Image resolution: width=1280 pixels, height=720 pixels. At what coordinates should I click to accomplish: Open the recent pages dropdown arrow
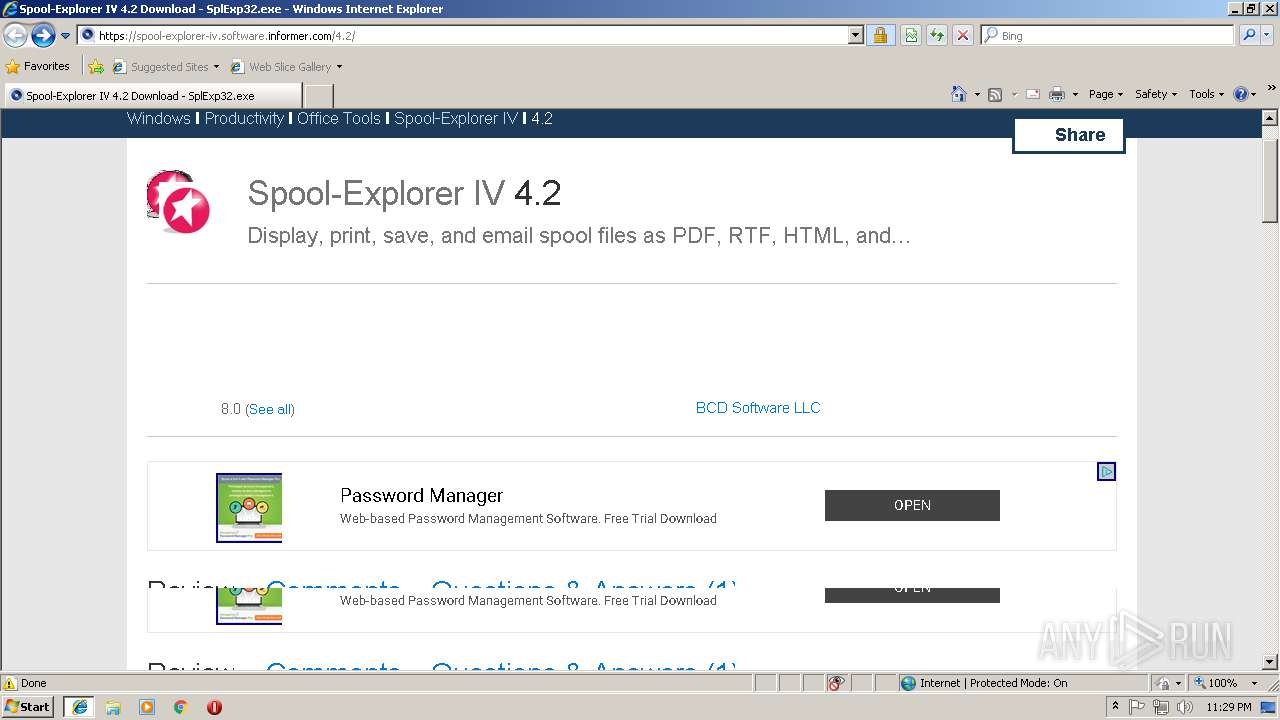tap(66, 36)
